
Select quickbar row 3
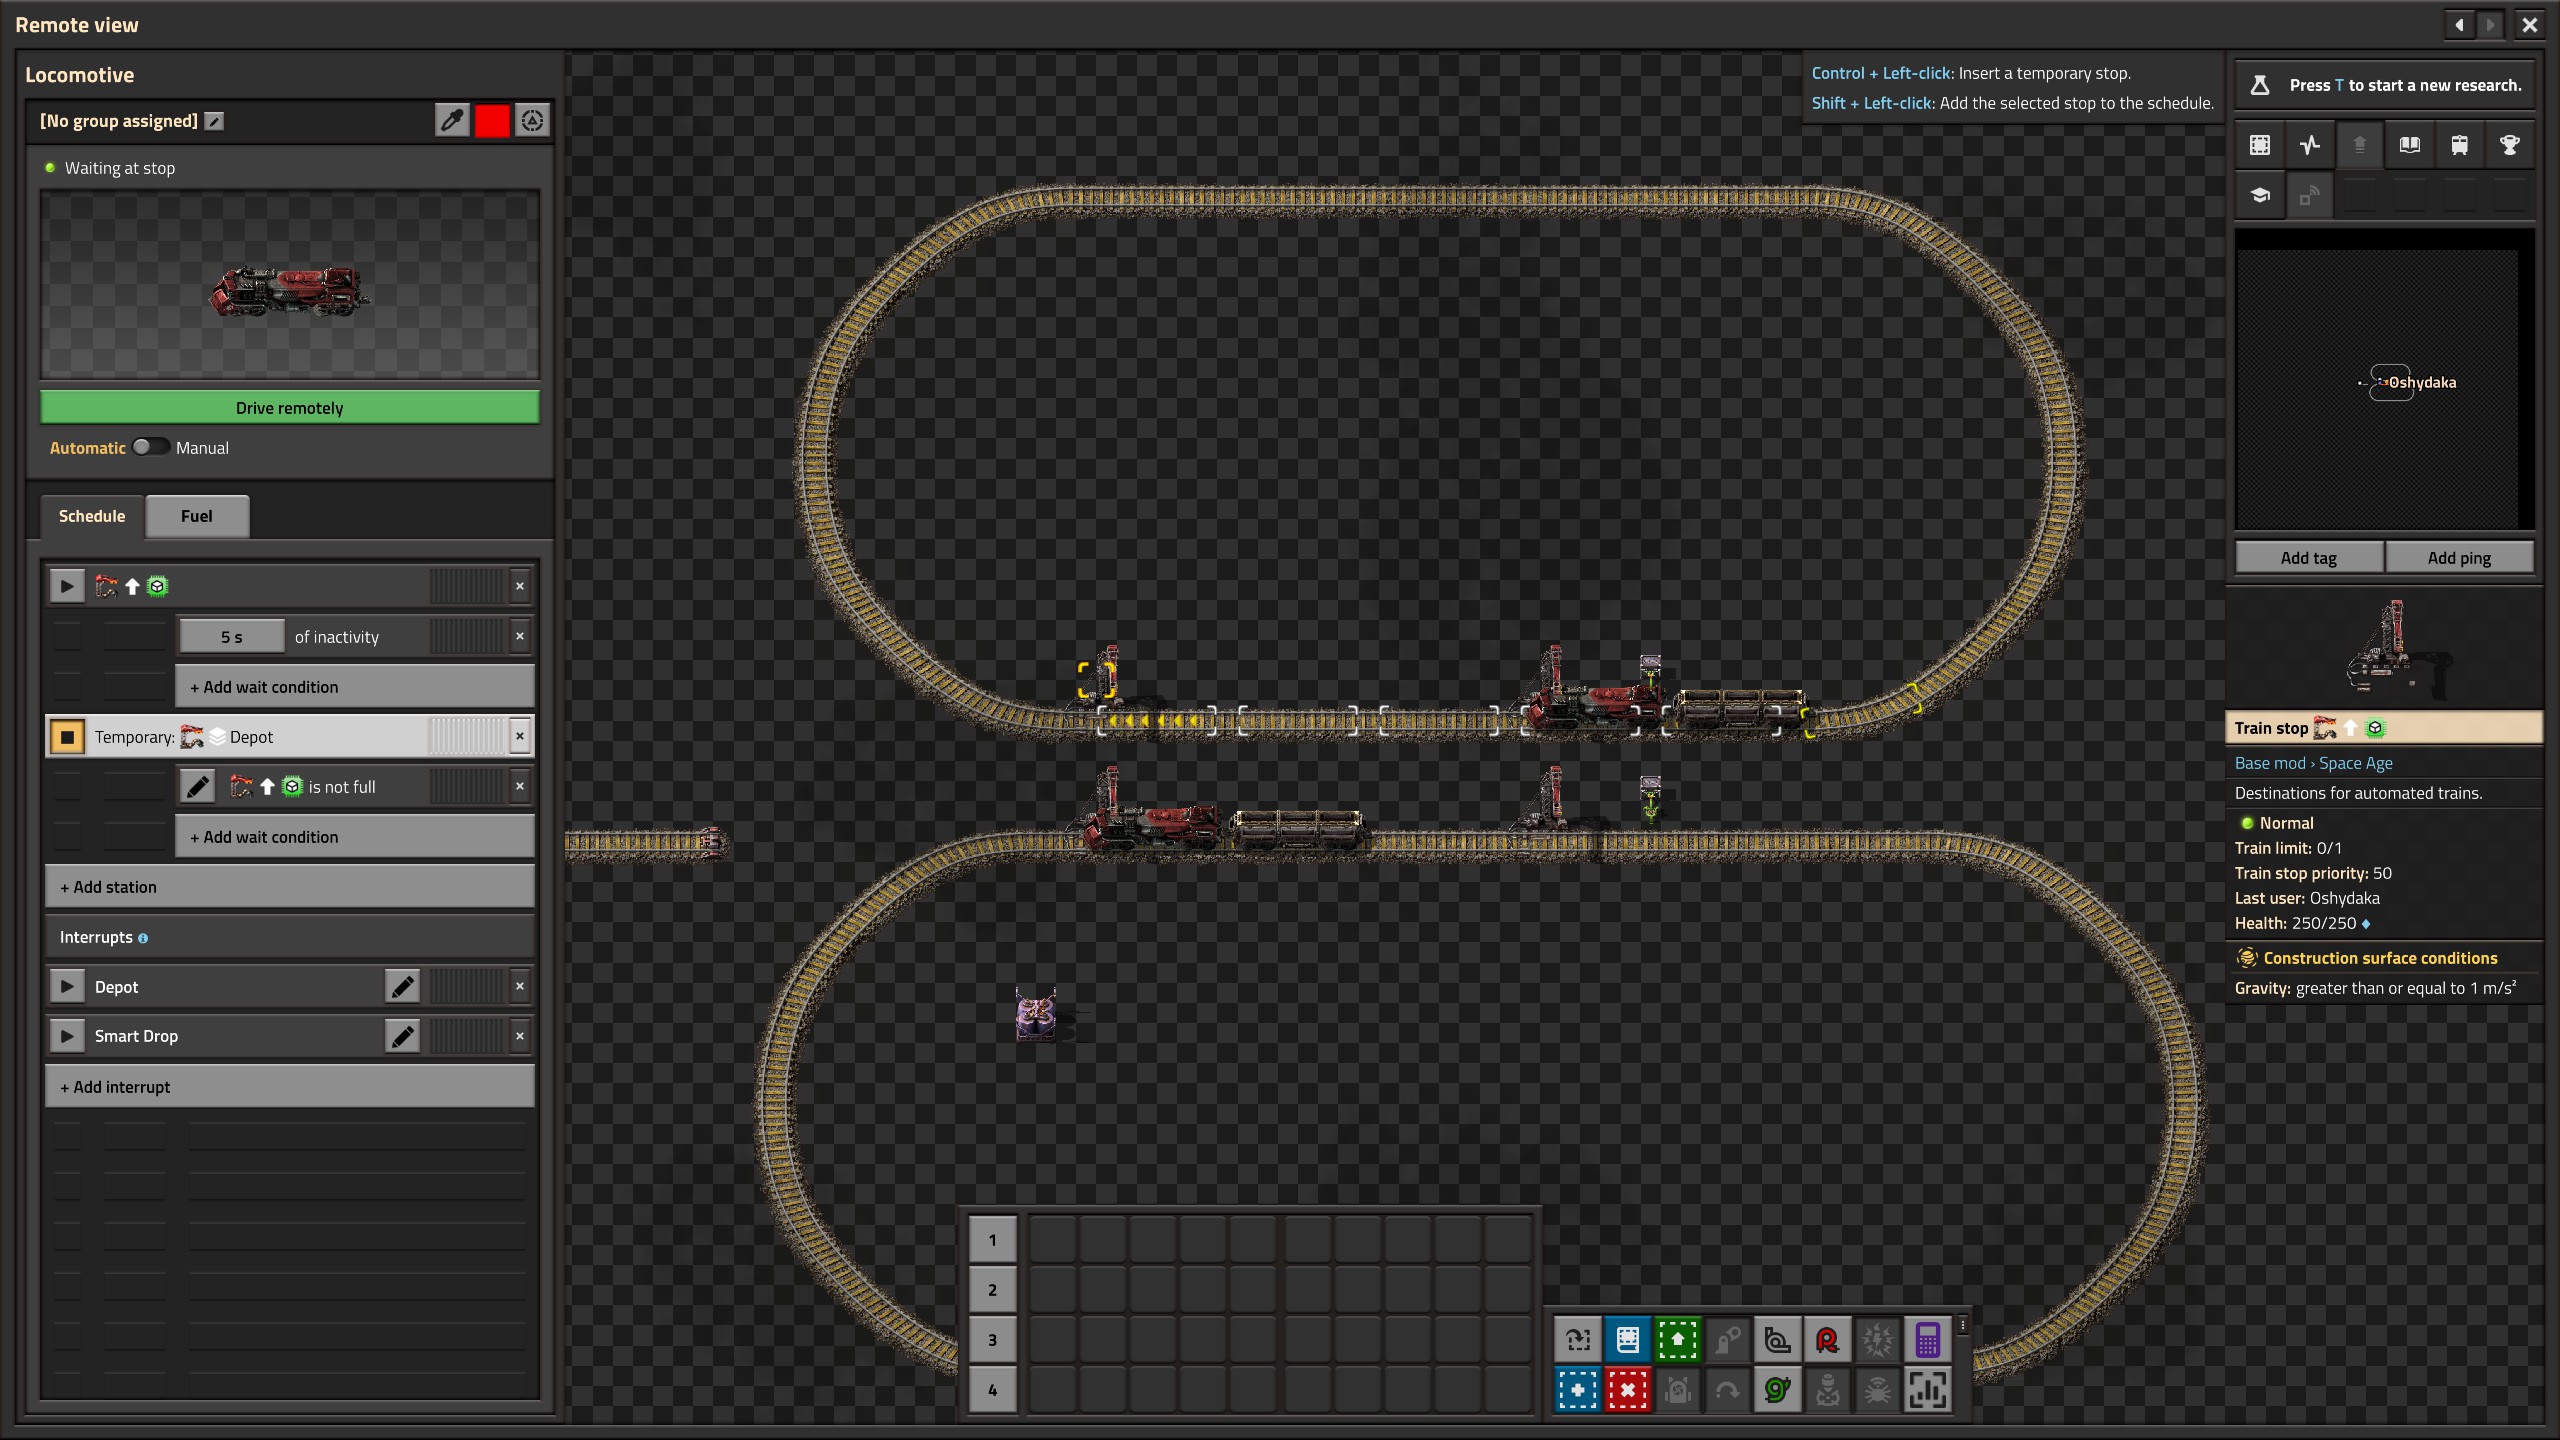pos(993,1340)
